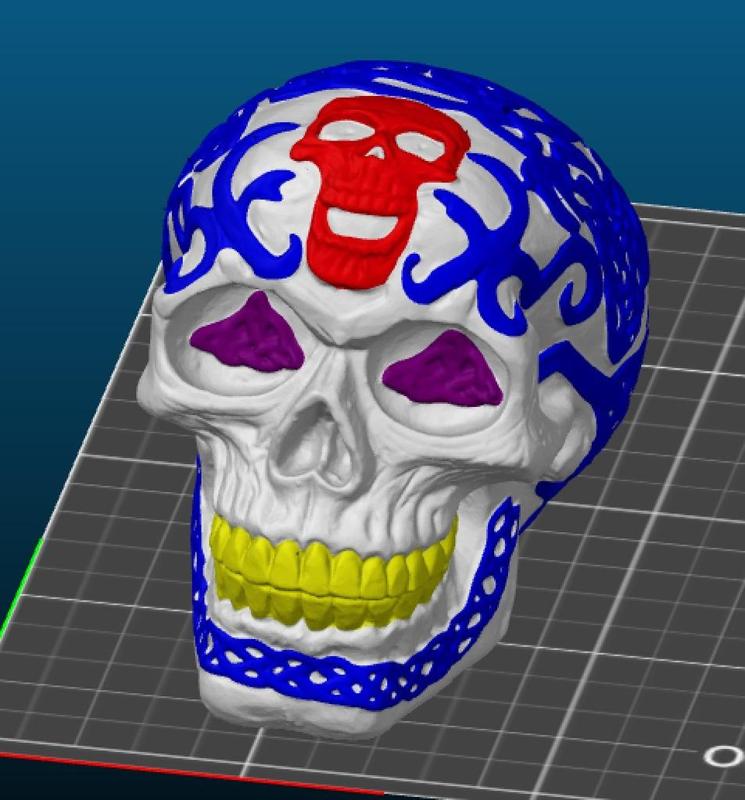
Task: Pick the purple eye socket beside the blue braid
Action: pos(443,370)
